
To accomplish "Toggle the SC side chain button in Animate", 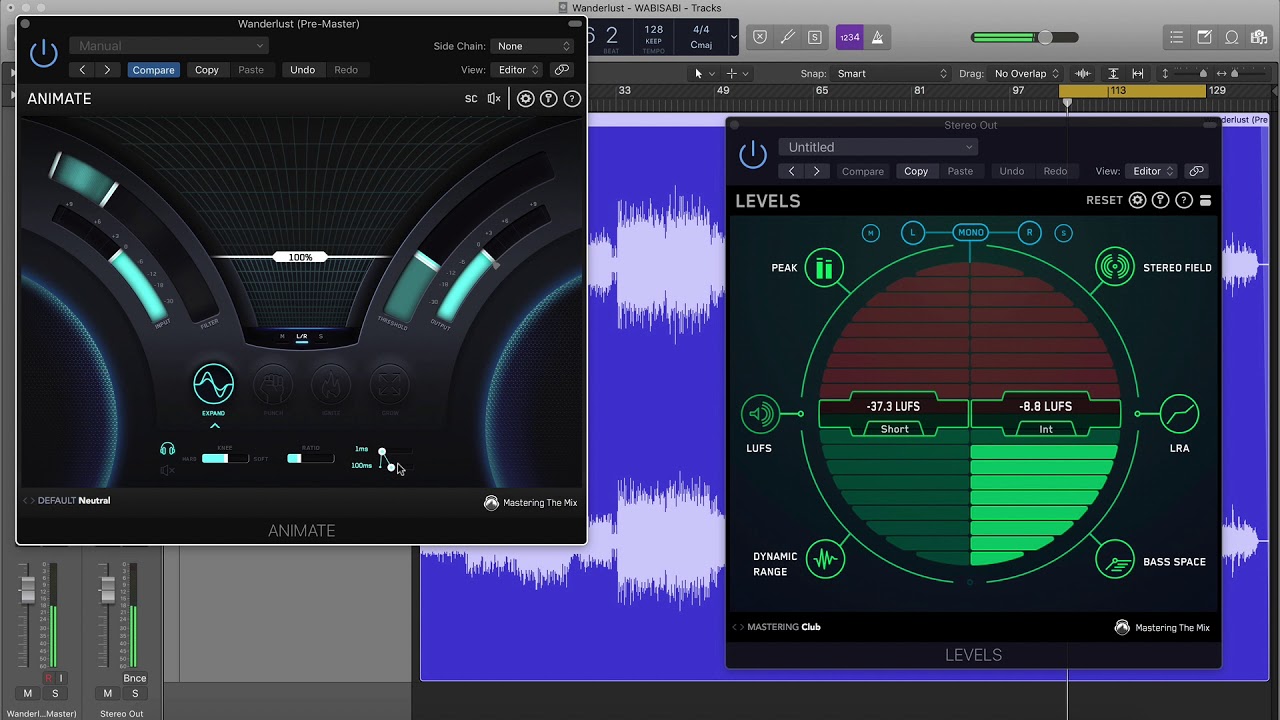I will tap(471, 99).
